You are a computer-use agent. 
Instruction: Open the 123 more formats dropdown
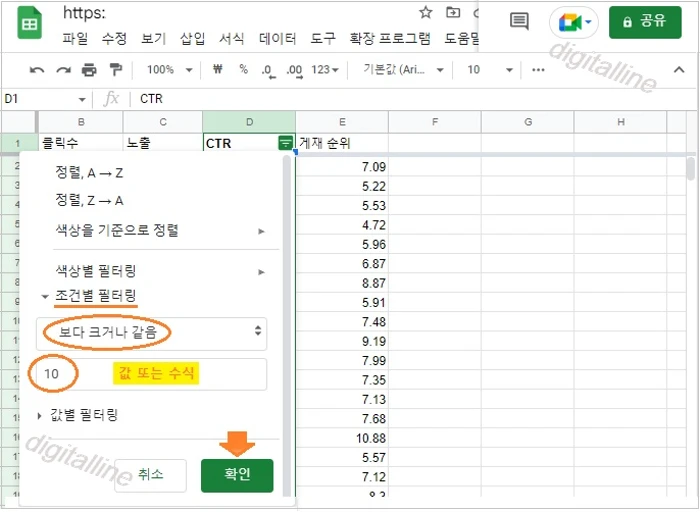tap(325, 70)
